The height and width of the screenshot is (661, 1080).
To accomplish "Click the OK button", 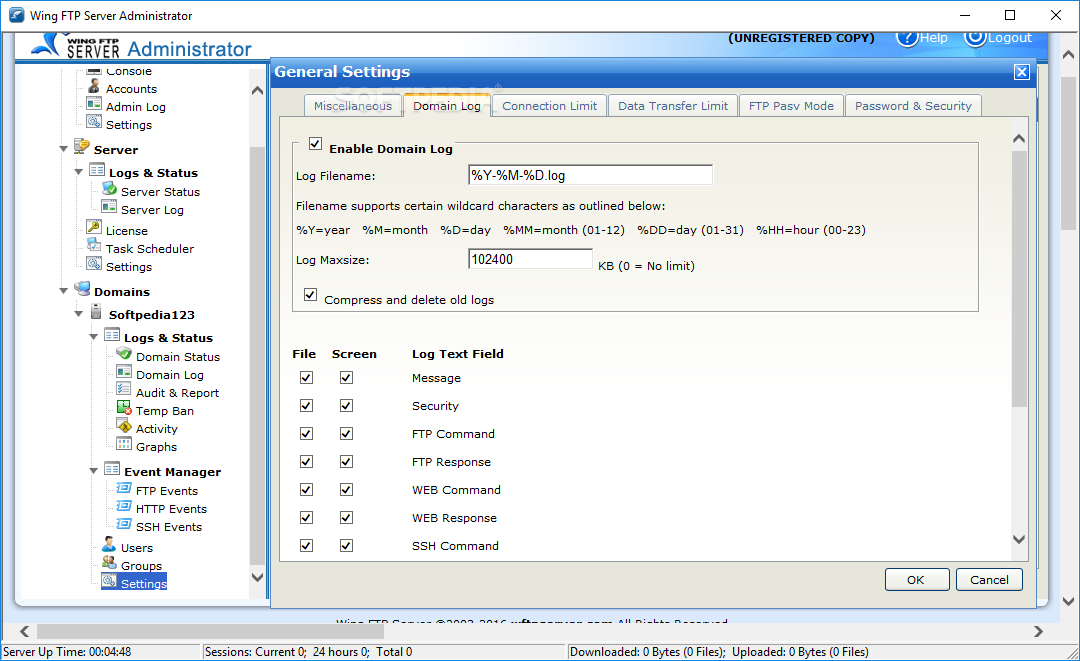I will (x=917, y=580).
